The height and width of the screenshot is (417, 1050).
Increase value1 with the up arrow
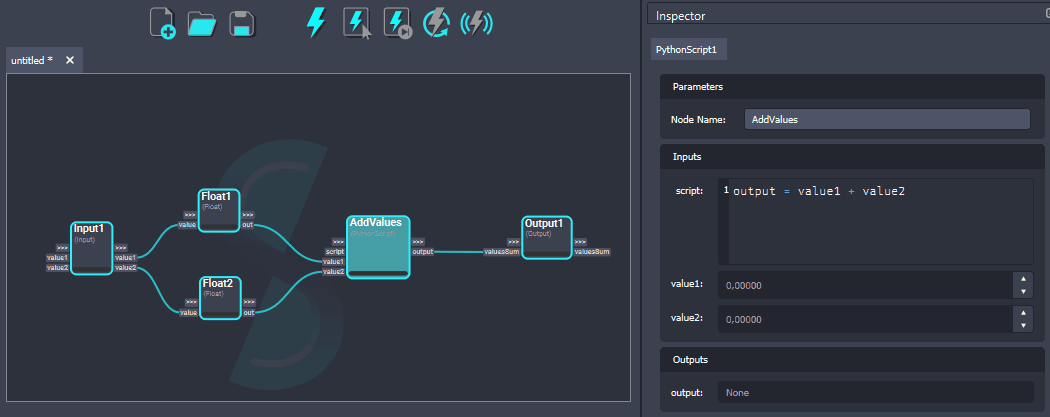pos(1022,279)
